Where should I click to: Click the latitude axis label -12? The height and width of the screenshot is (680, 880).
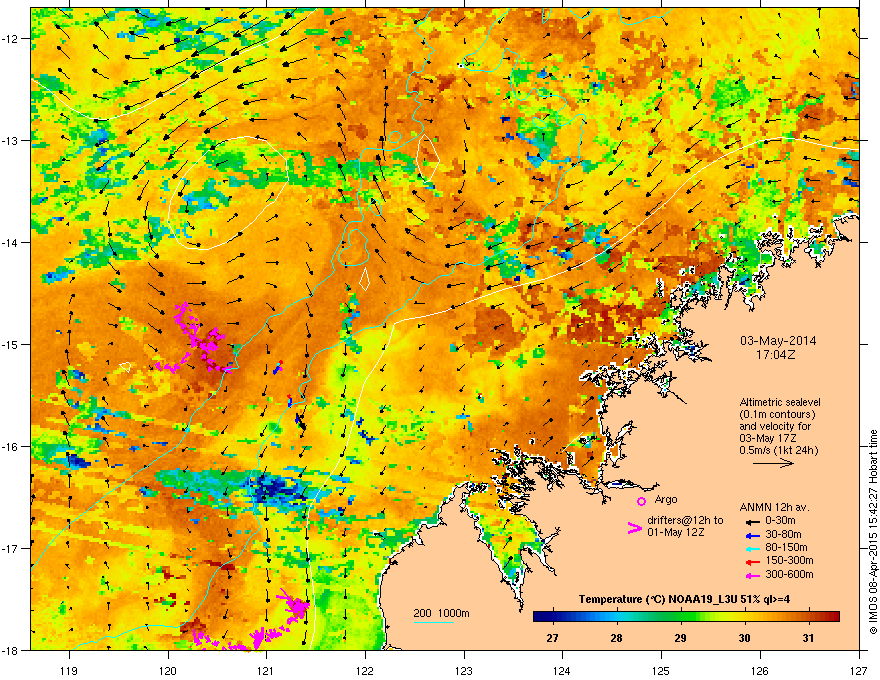(x=10, y=38)
